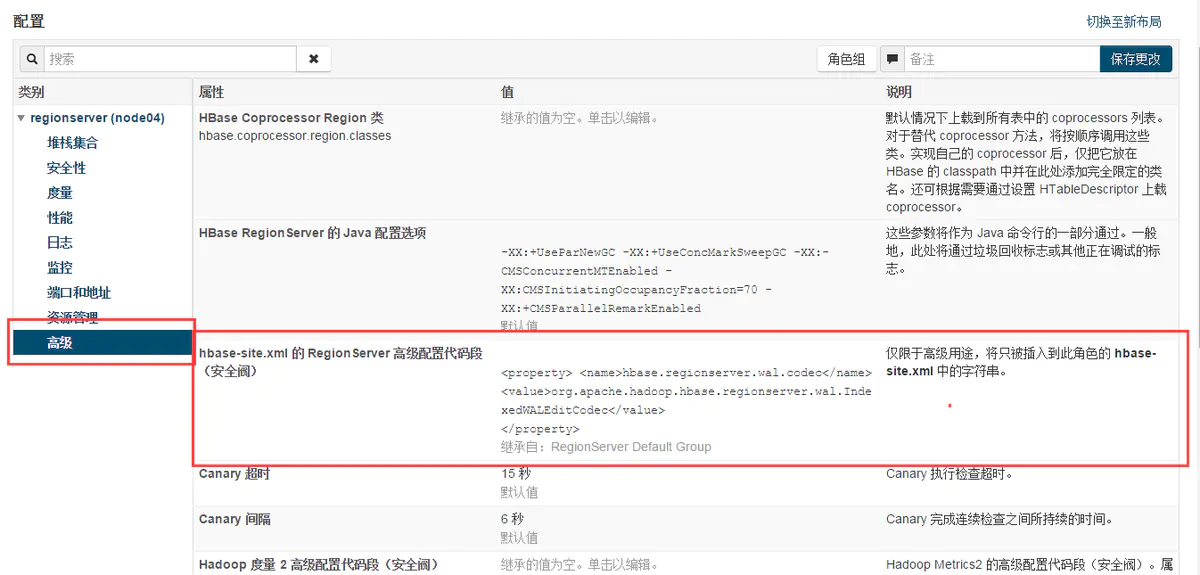Viewport: 1200px width, 575px height.
Task: Click the 属性 column header
Action: click(211, 91)
